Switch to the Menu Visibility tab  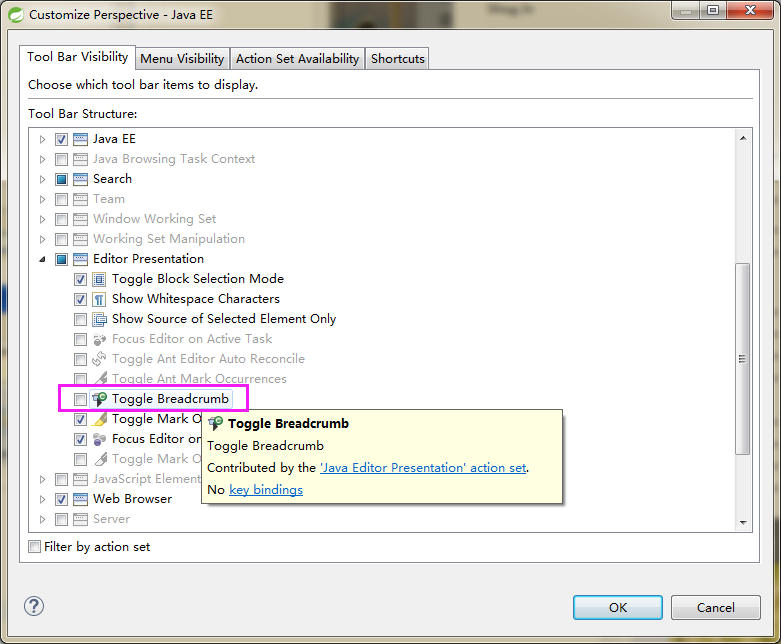[182, 59]
